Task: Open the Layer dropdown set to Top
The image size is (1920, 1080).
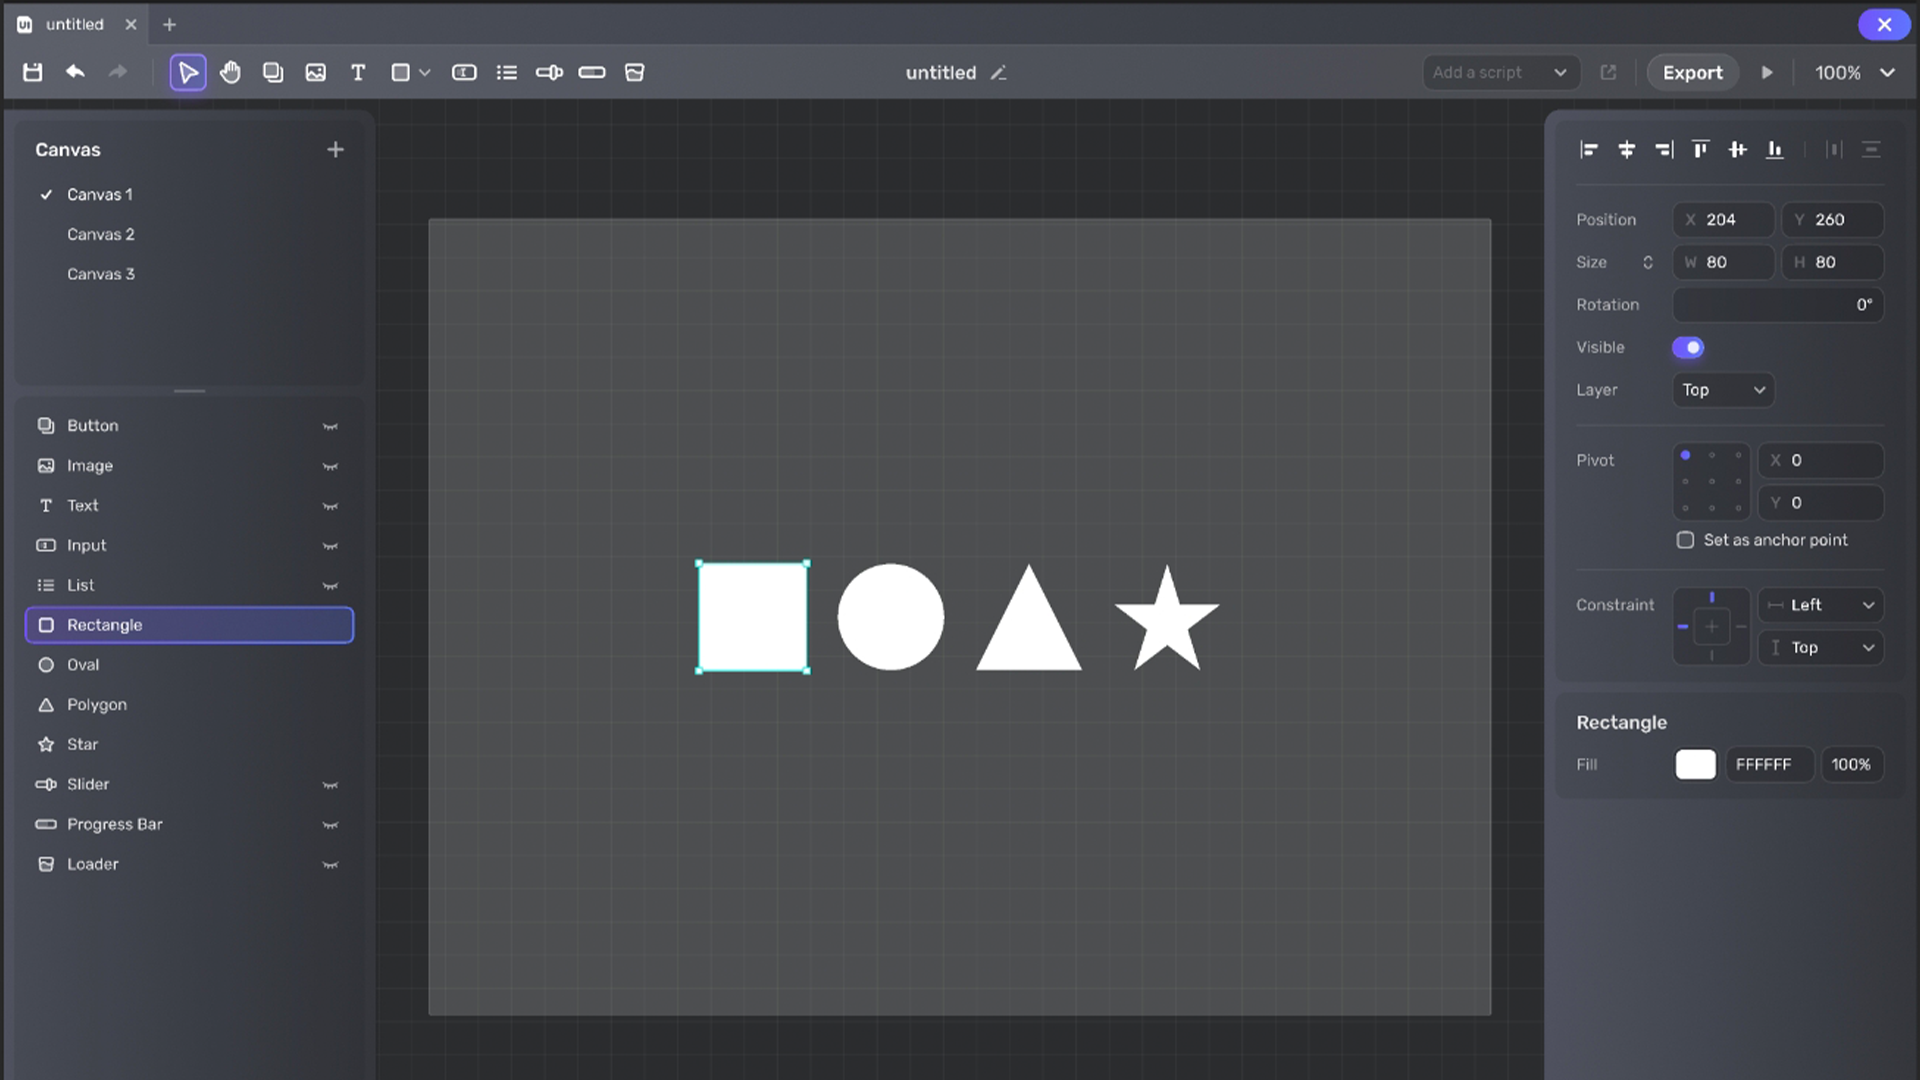Action: tap(1722, 390)
